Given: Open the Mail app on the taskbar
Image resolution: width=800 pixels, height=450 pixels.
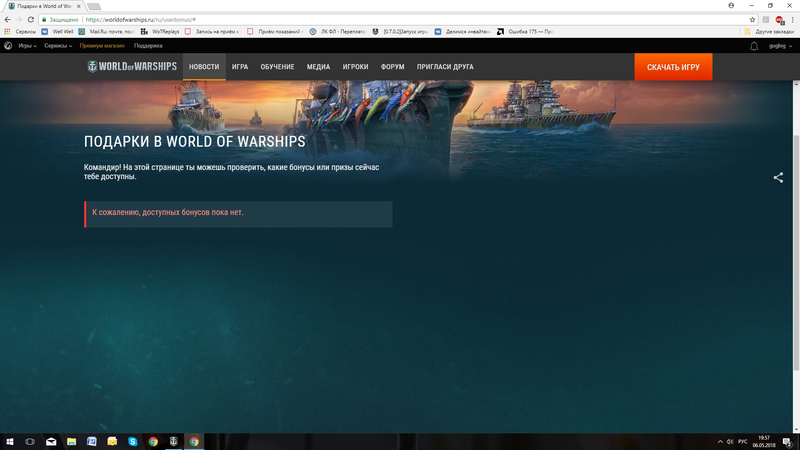Looking at the screenshot, I should pos(51,441).
